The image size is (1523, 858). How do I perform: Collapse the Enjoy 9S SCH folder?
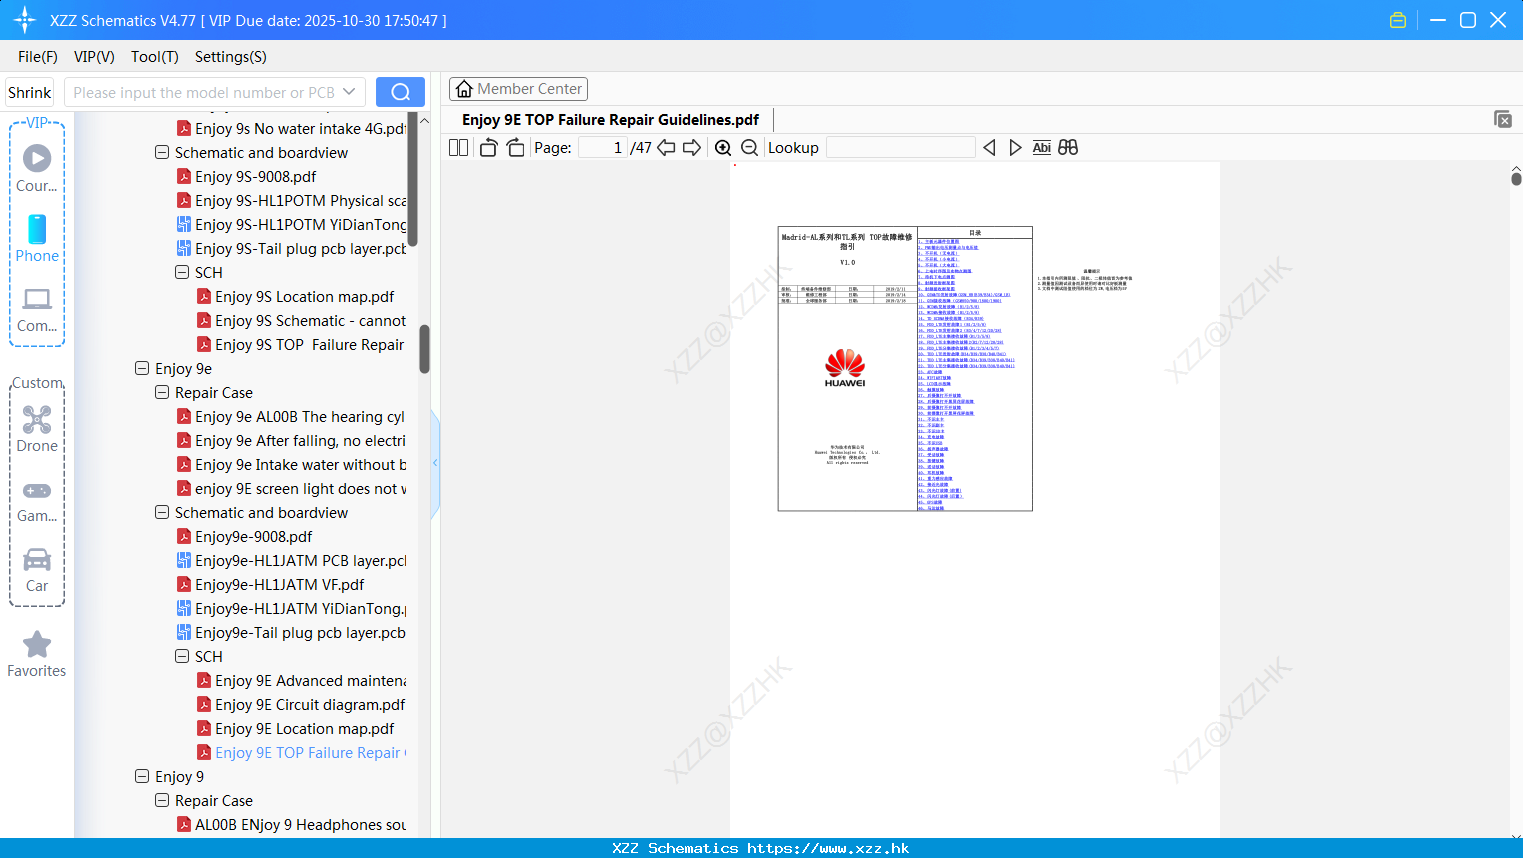[182, 272]
